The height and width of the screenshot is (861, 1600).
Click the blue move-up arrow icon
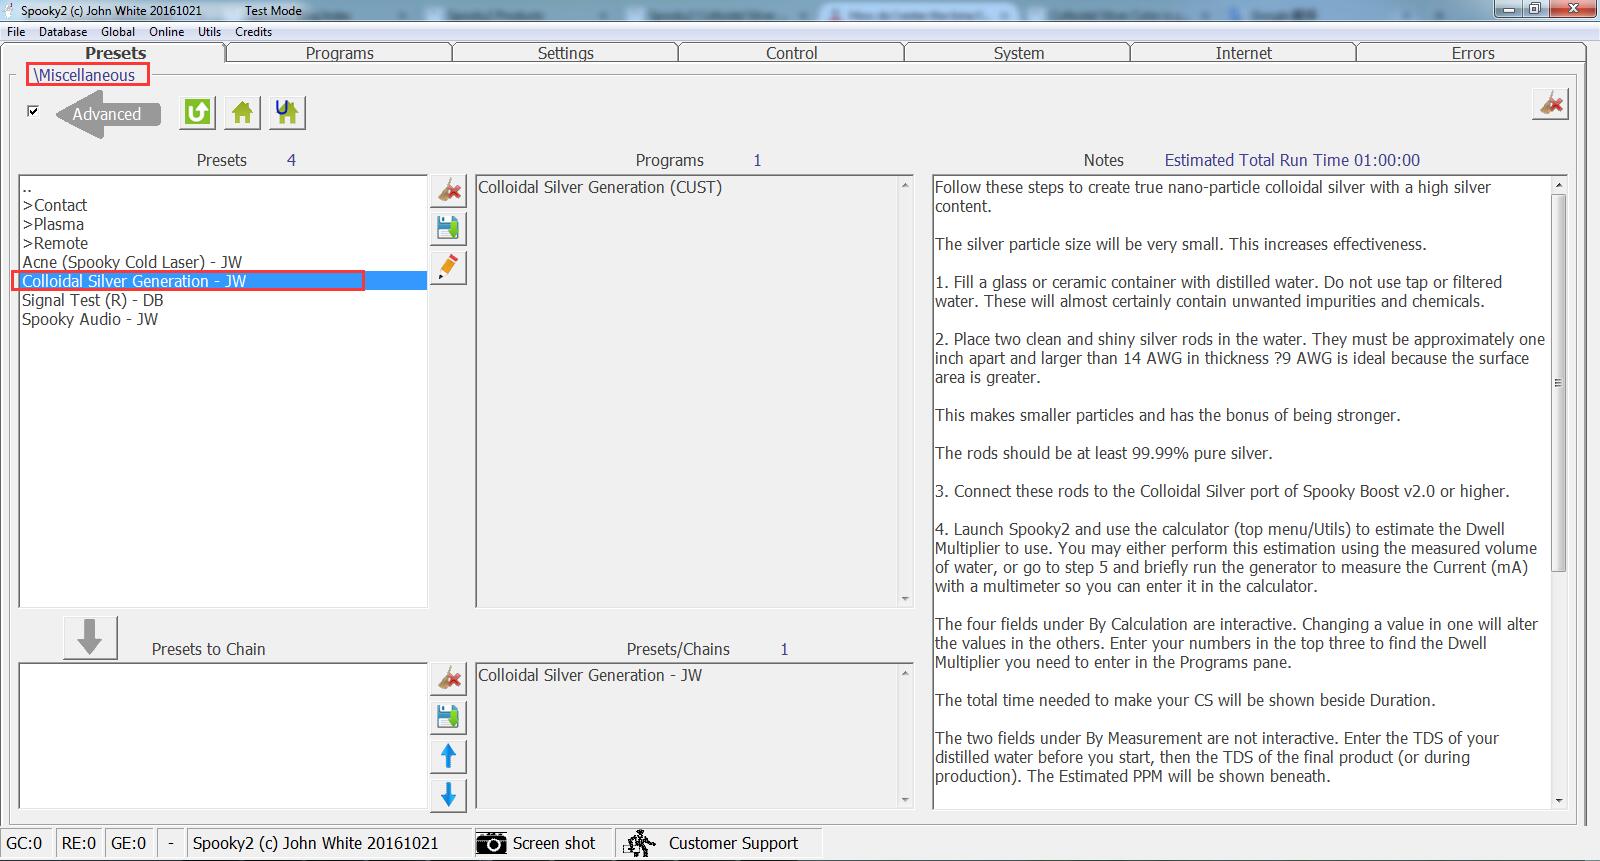coord(448,756)
